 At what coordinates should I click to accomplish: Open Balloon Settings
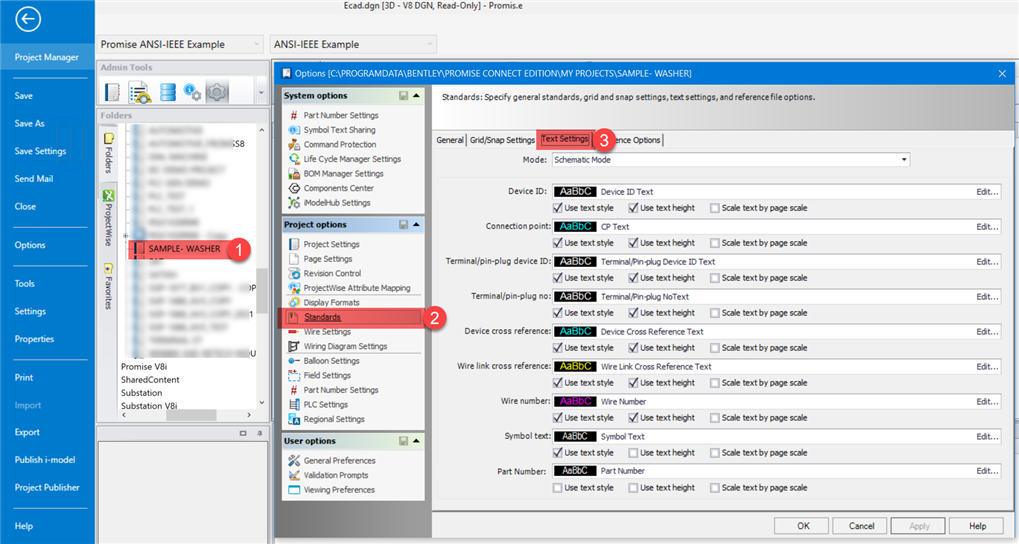click(x=331, y=361)
